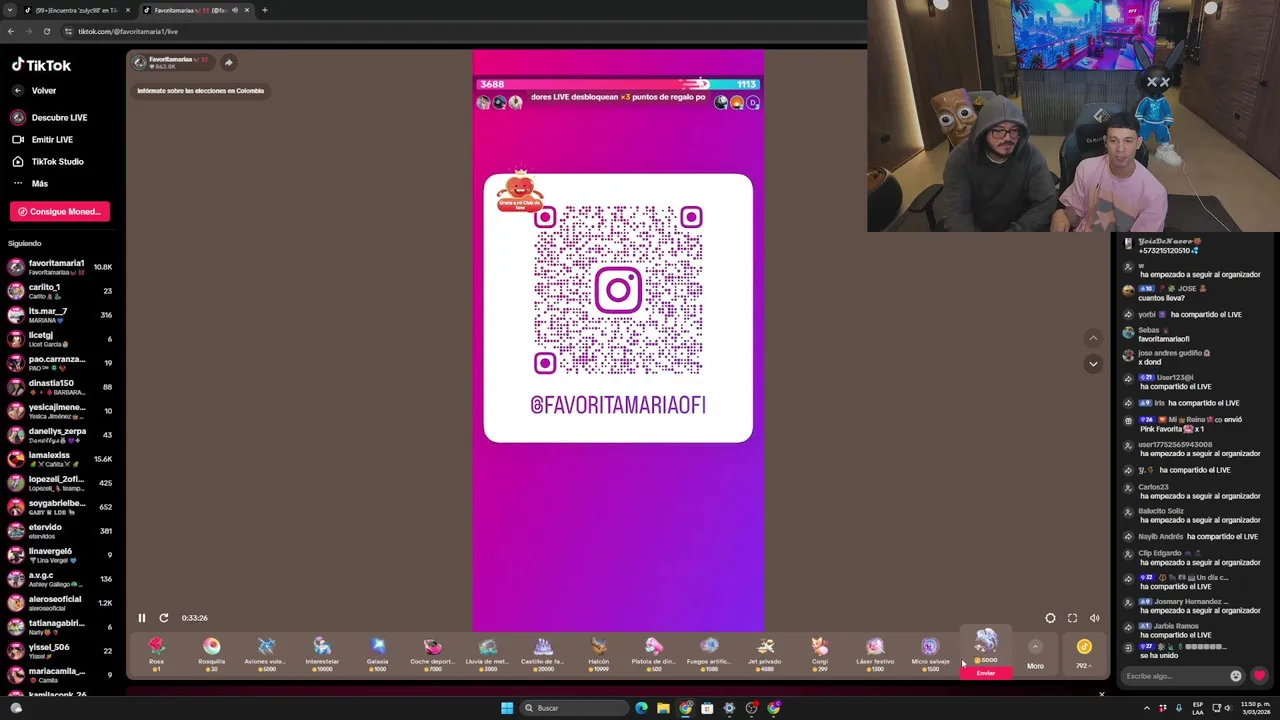The width and height of the screenshot is (1280, 720).
Task: Pick the Jet privado gift
Action: pos(765,653)
